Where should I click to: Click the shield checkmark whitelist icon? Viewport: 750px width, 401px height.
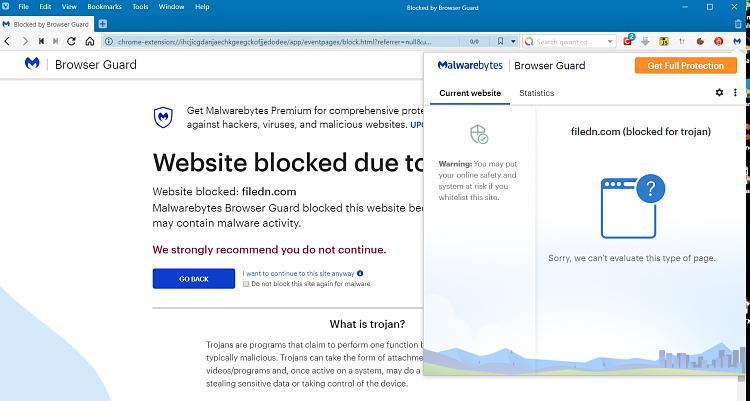[x=479, y=134]
